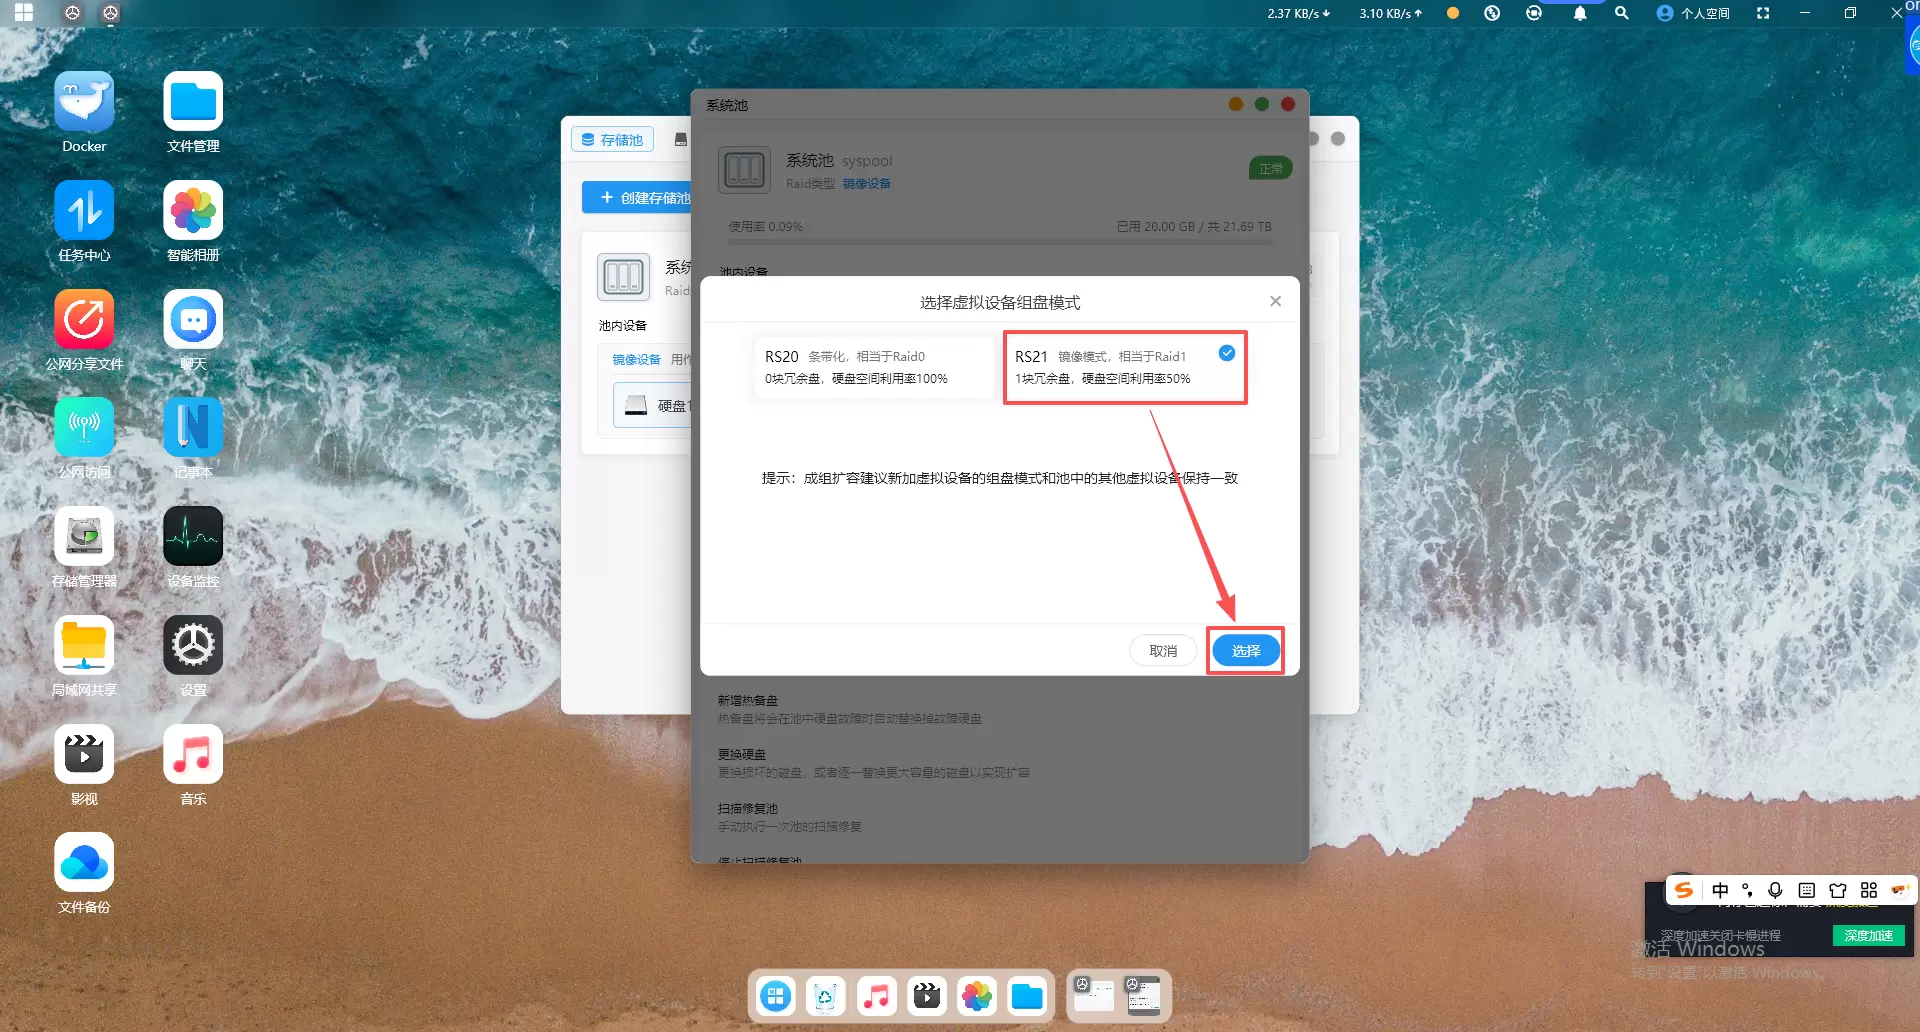The height and width of the screenshot is (1032, 1920).
Task: Click the notification bell in top bar
Action: 1580,13
